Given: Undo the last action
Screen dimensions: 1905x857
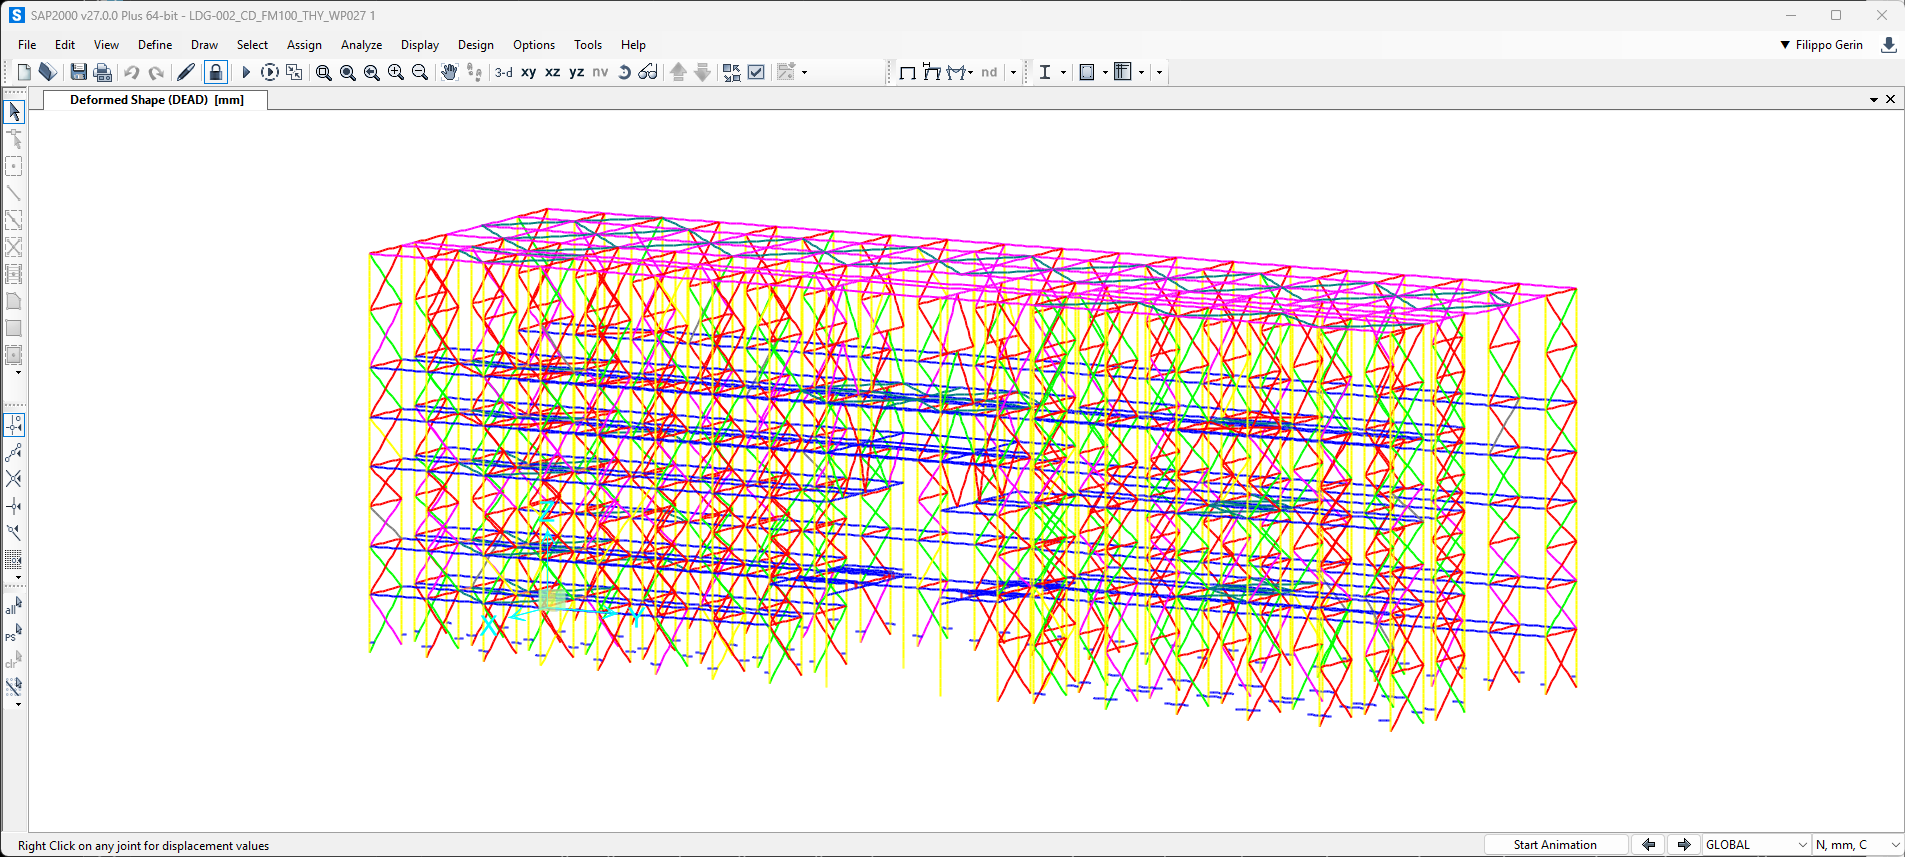Looking at the screenshot, I should (131, 72).
